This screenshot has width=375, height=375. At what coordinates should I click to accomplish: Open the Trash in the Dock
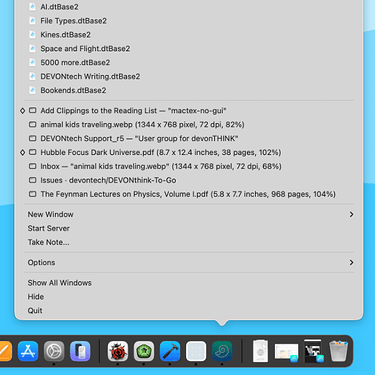pyautogui.click(x=339, y=351)
